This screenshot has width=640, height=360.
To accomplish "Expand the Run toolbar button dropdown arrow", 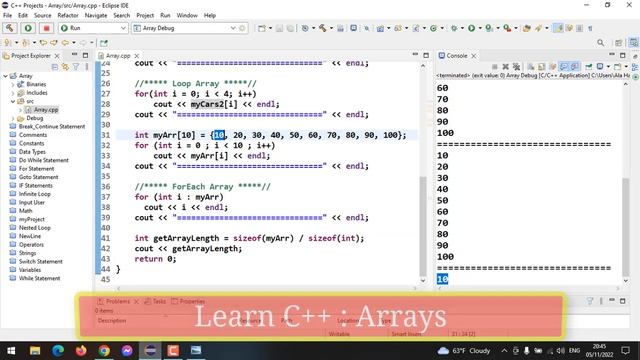I will (x=480, y=28).
